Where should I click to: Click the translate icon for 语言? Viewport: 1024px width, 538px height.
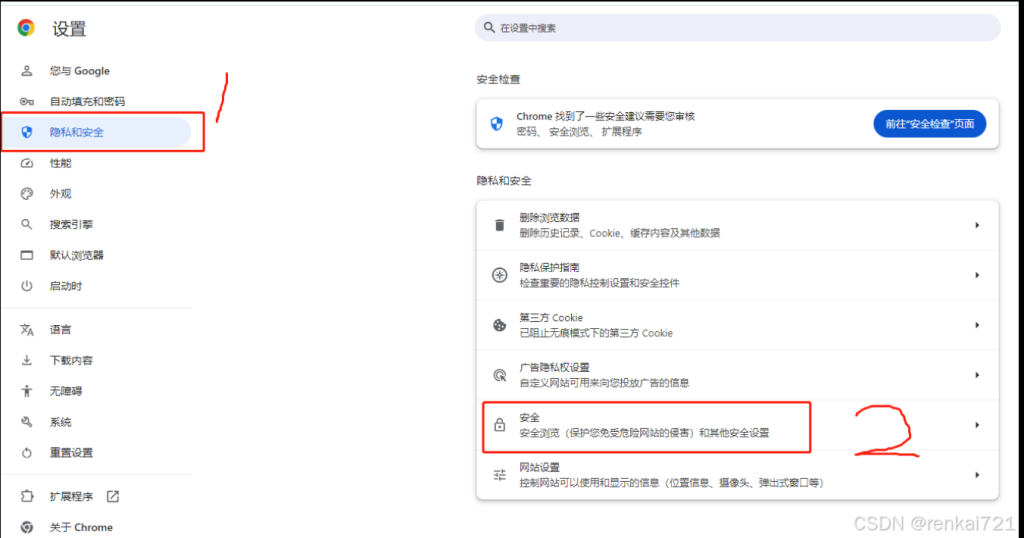27,330
